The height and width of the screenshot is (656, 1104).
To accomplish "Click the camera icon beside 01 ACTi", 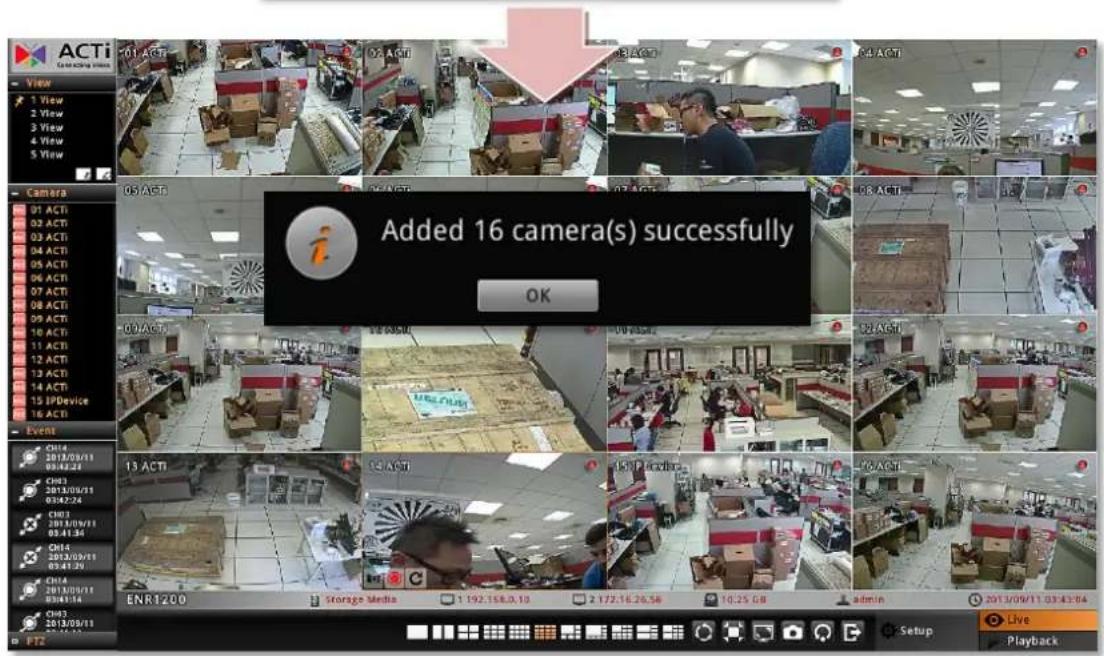I will [19, 210].
